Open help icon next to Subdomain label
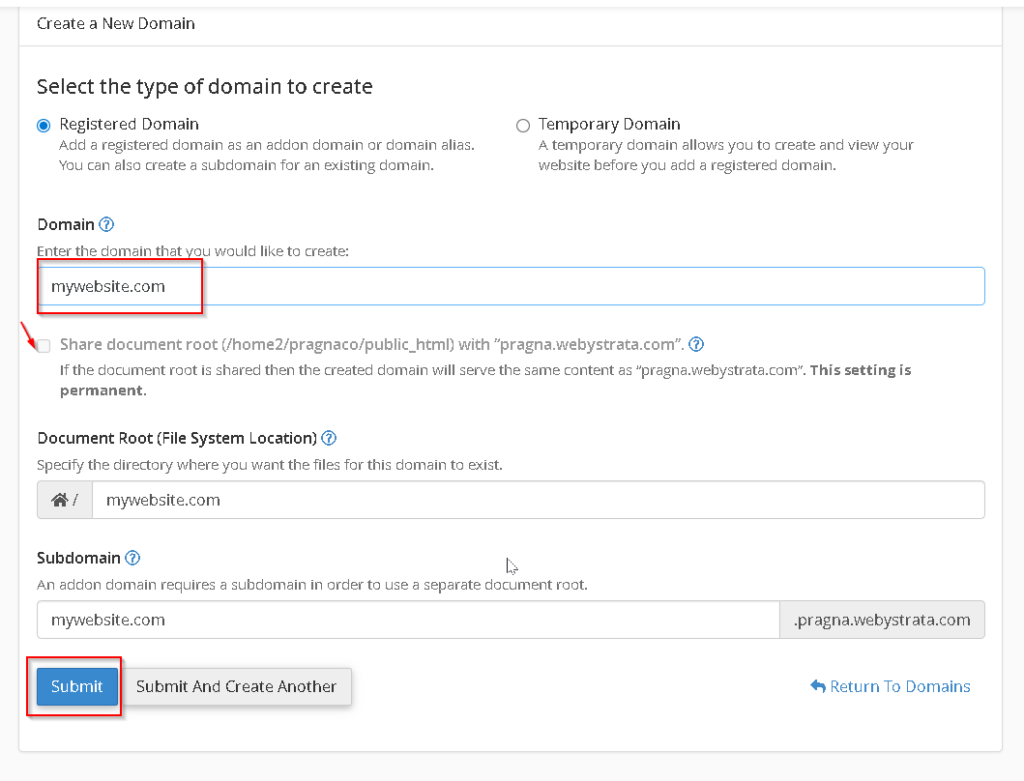This screenshot has width=1024, height=781. [x=133, y=558]
